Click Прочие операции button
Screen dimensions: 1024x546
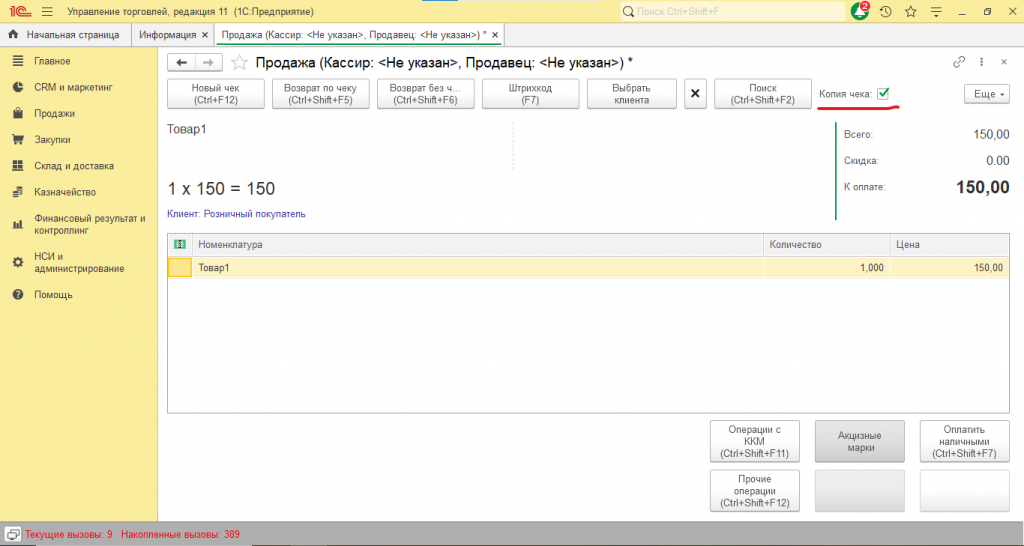[x=754, y=490]
